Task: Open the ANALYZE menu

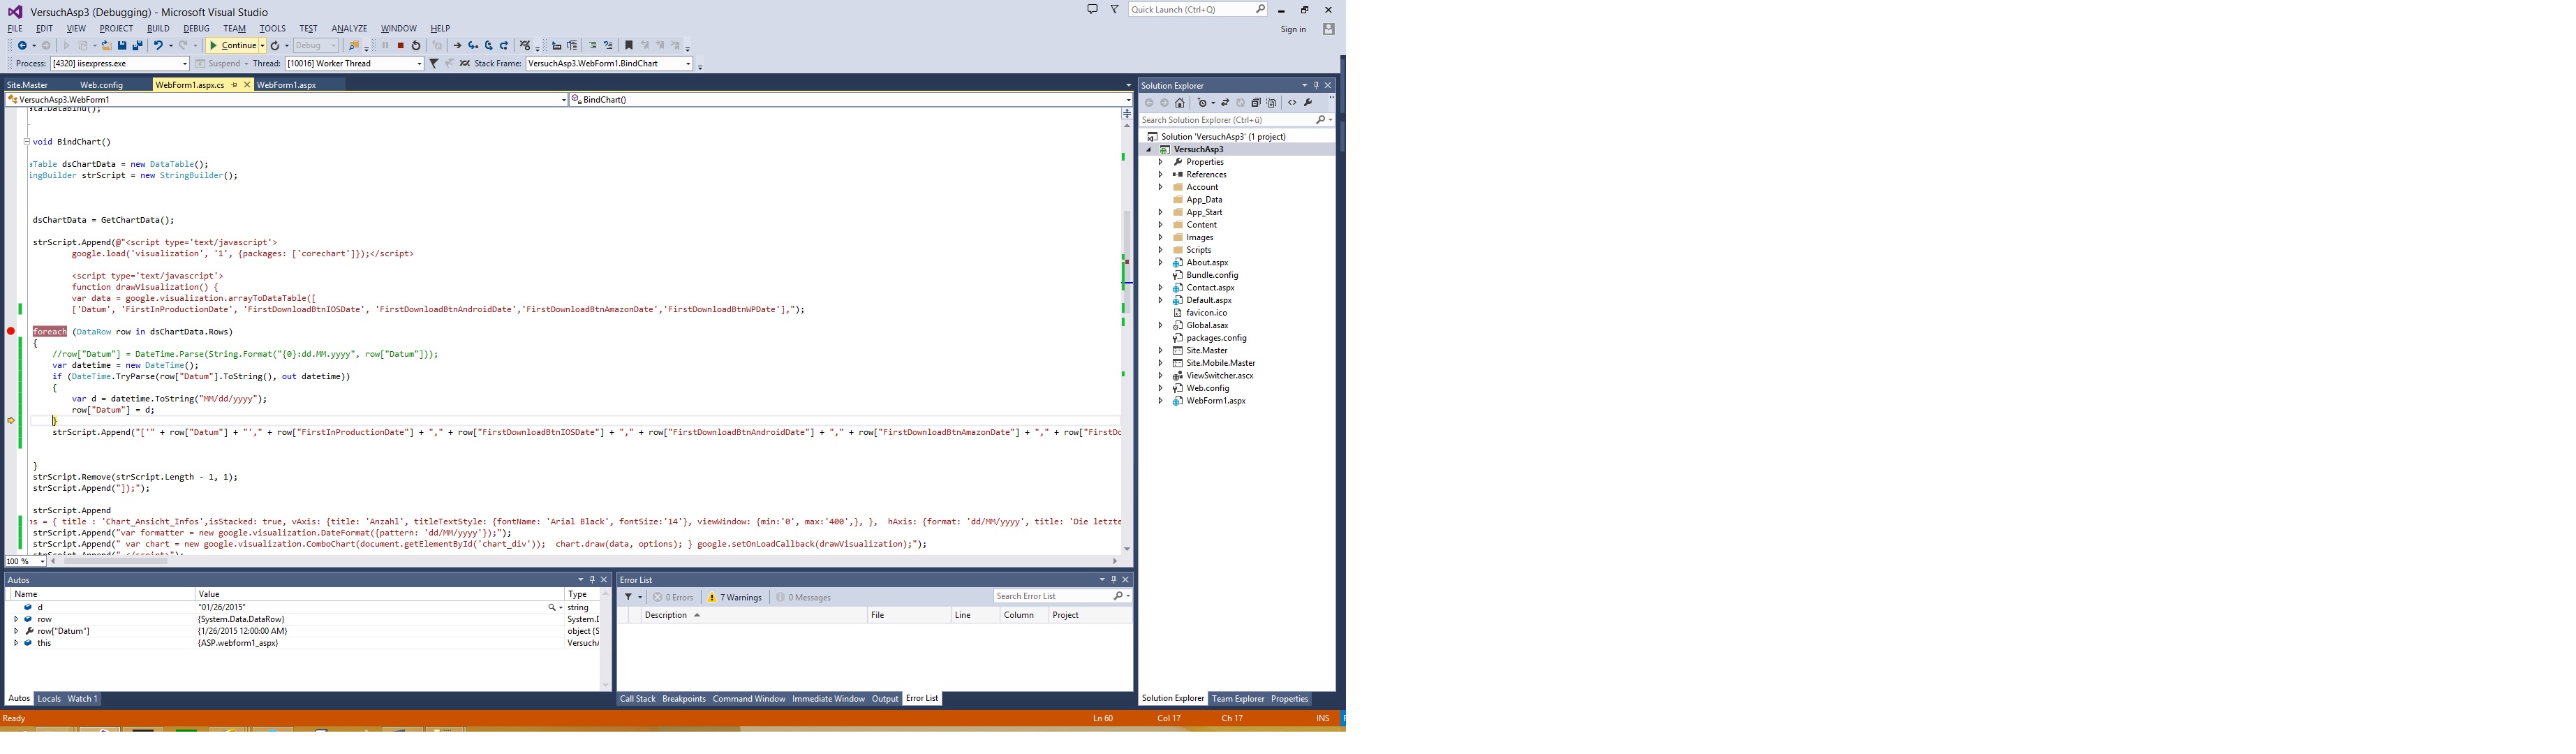Action: [349, 29]
